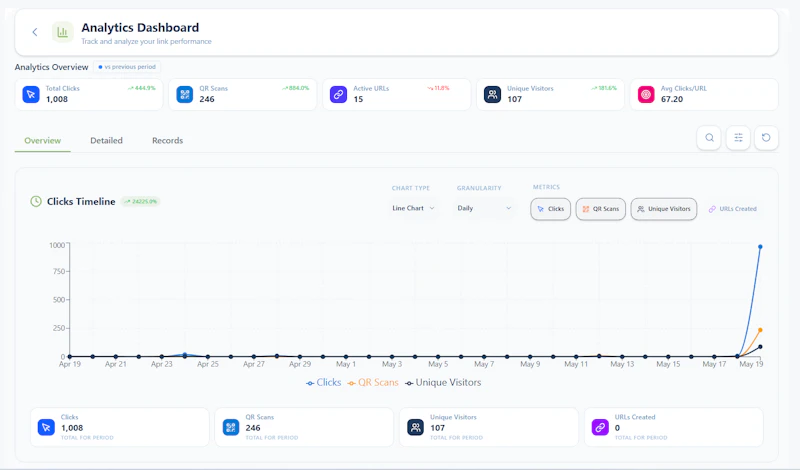Switch to the Detailed tab
Image resolution: width=800 pixels, height=470 pixels.
pos(106,140)
